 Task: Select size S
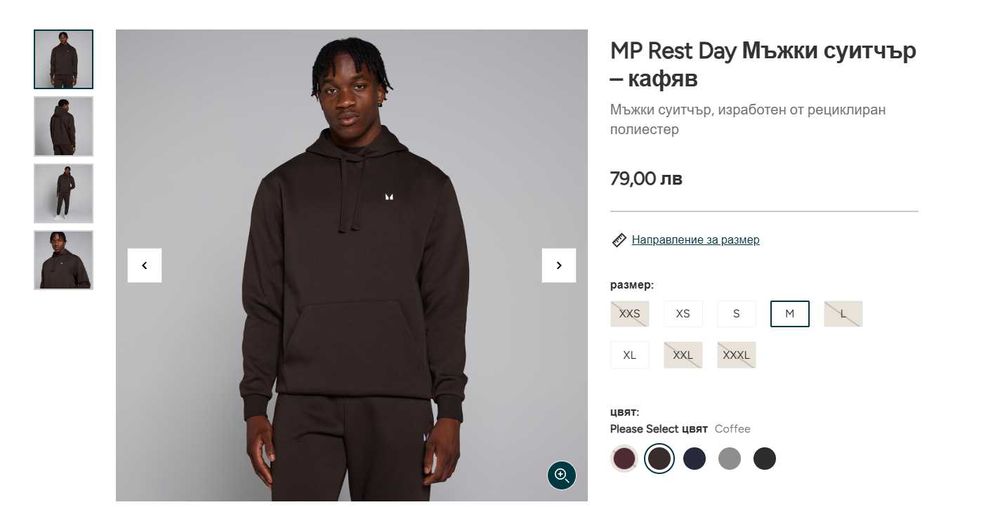pos(736,314)
